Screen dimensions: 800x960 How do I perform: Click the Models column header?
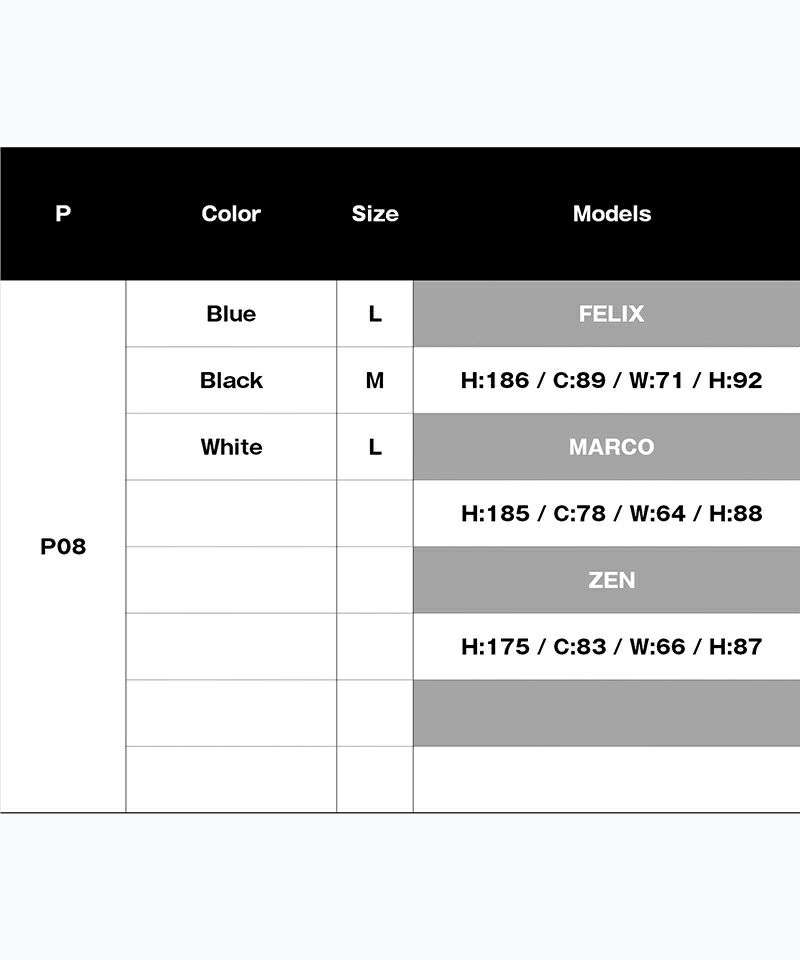[x=611, y=214]
